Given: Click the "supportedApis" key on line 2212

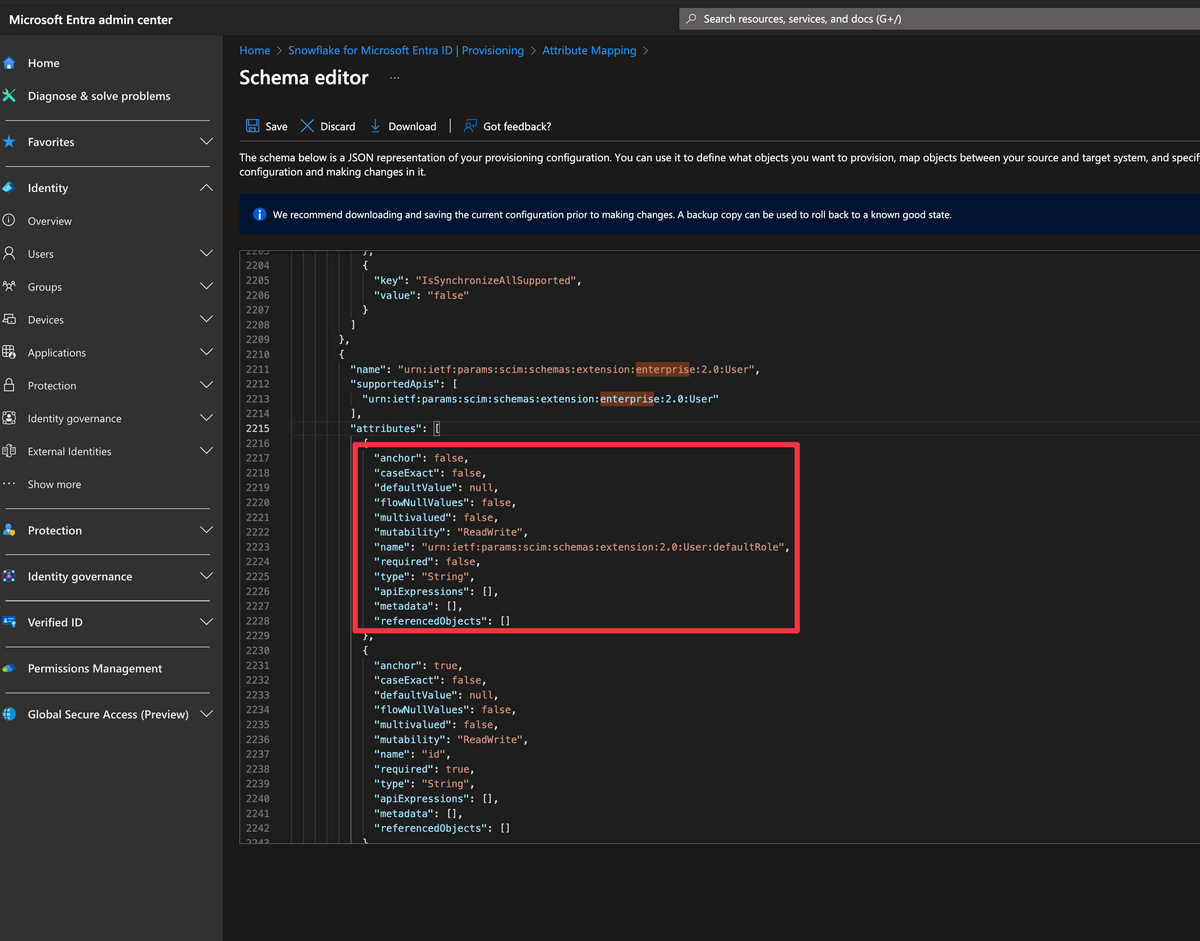Looking at the screenshot, I should coord(393,385).
